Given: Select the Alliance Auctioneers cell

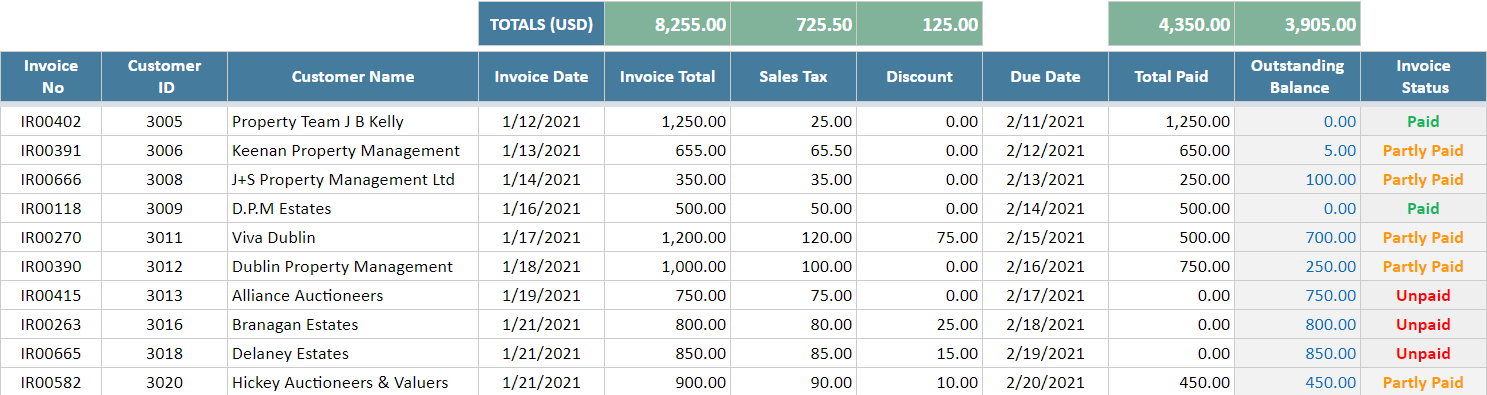Looking at the screenshot, I should 353,296.
